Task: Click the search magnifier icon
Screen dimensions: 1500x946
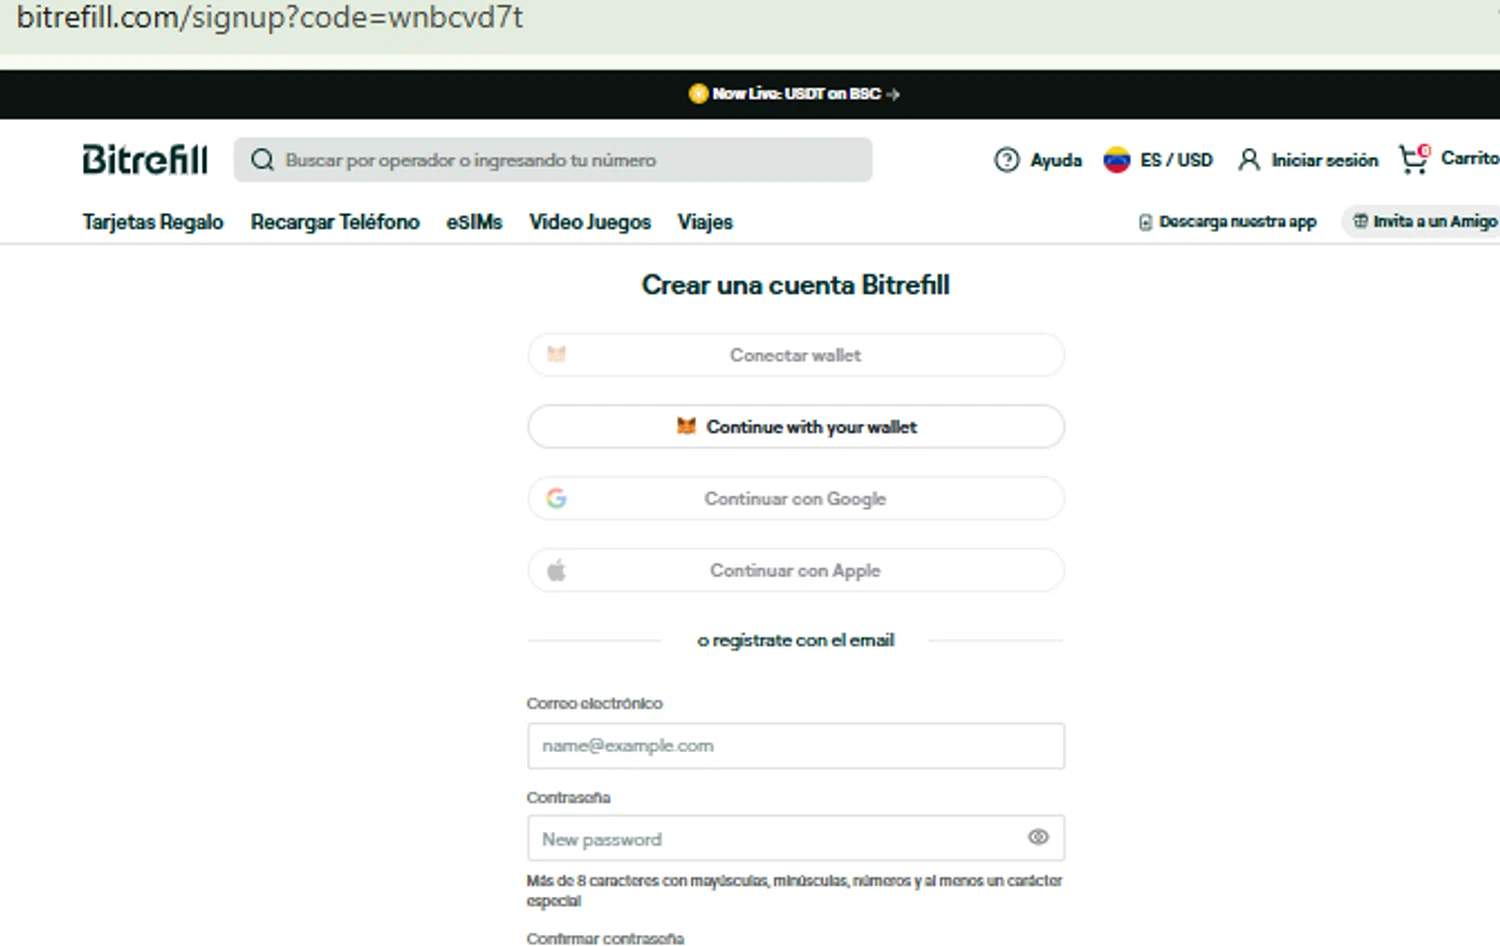Action: coord(262,160)
